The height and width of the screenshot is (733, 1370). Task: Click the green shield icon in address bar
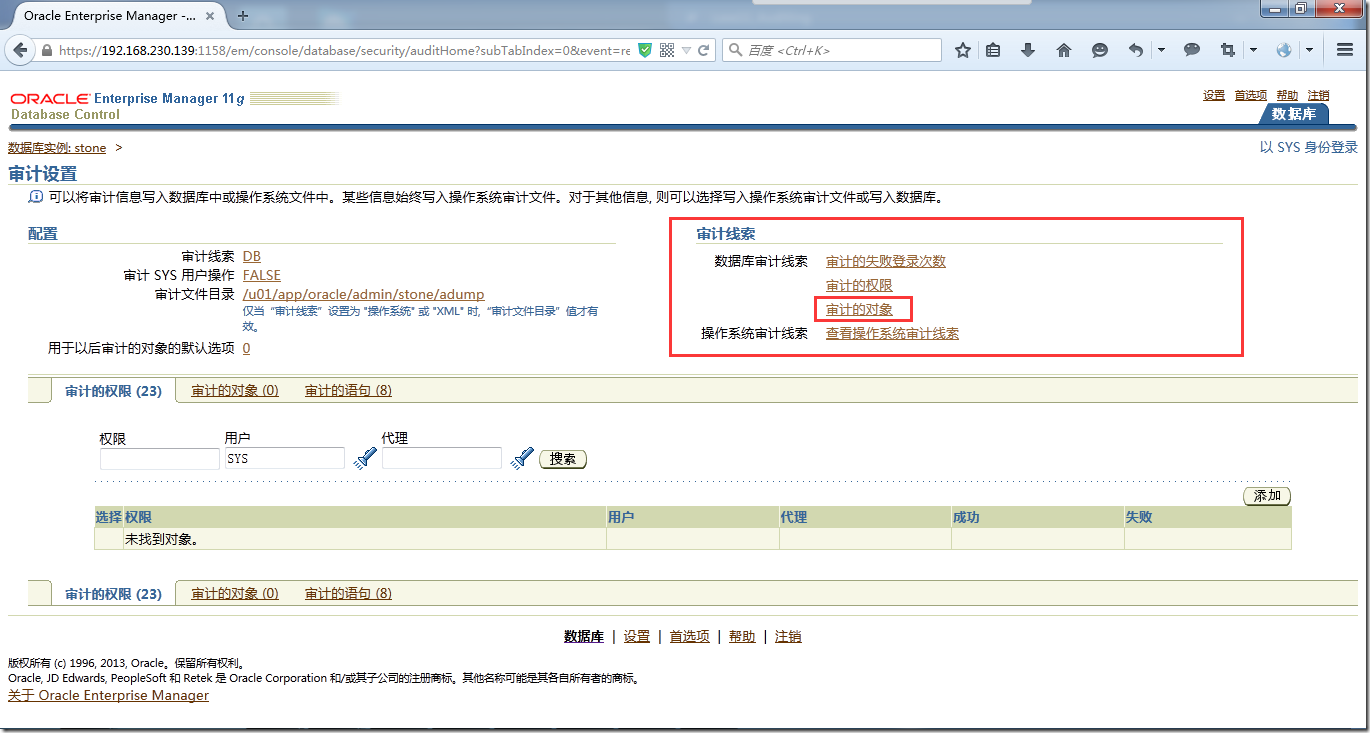click(645, 50)
